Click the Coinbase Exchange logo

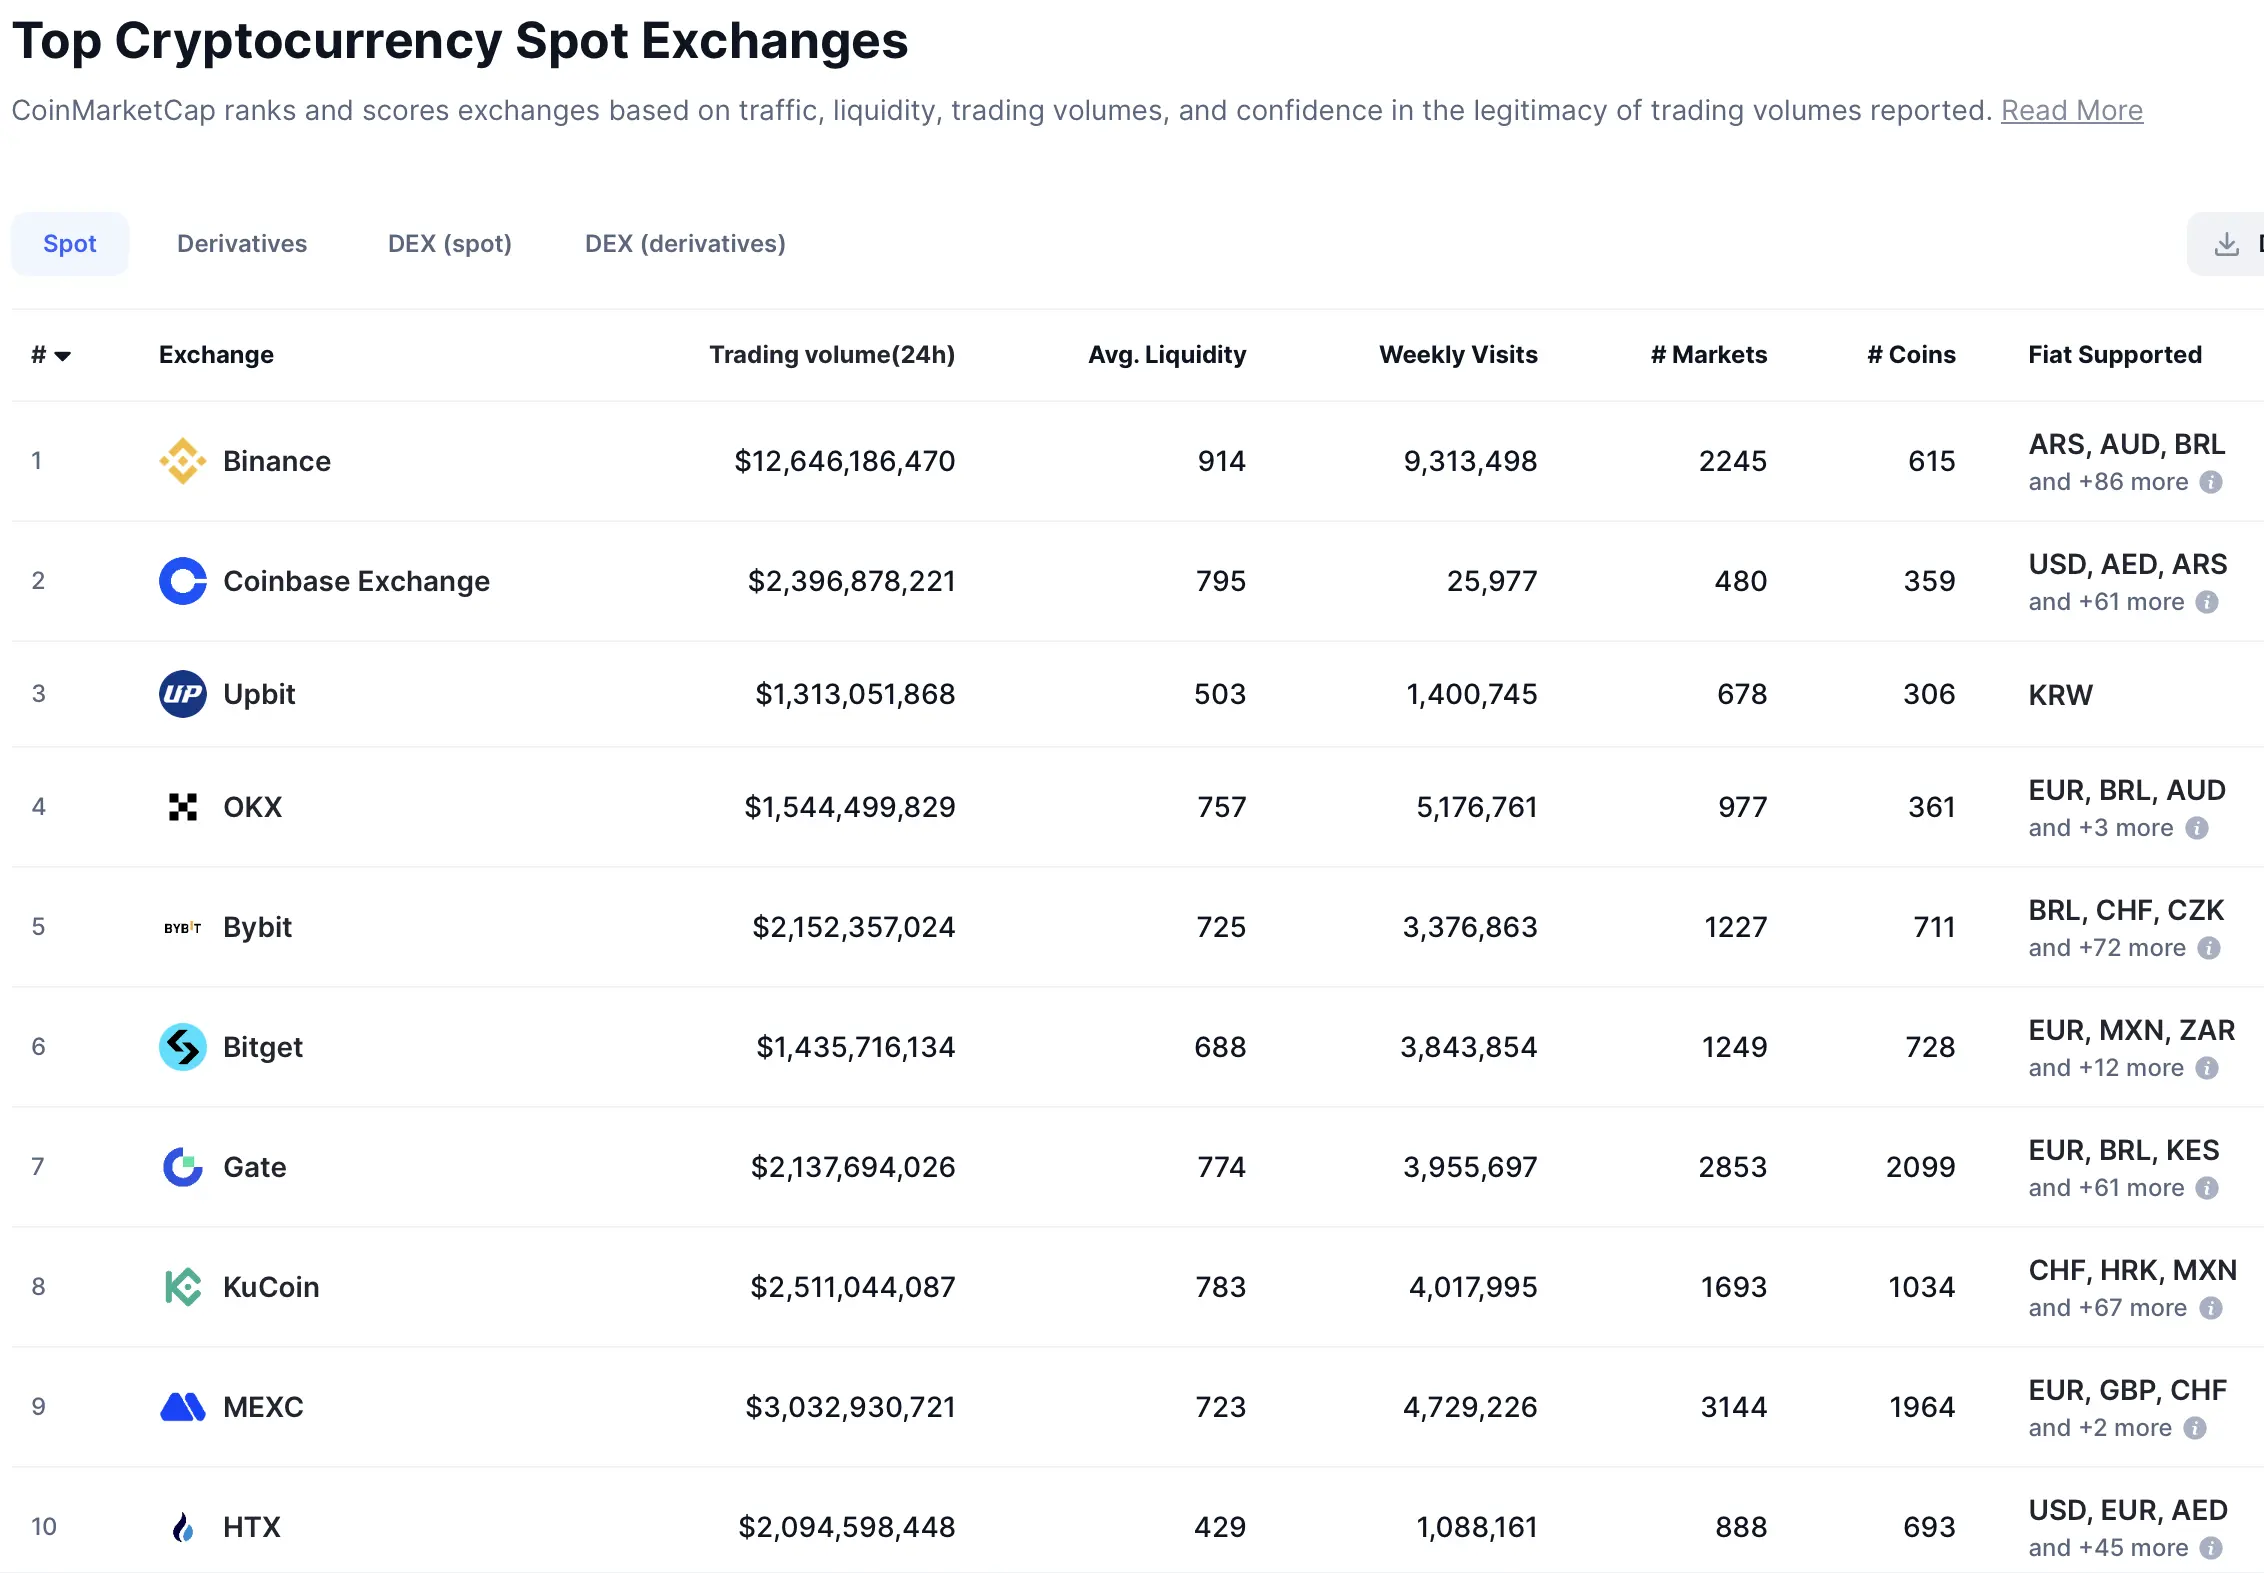[183, 581]
